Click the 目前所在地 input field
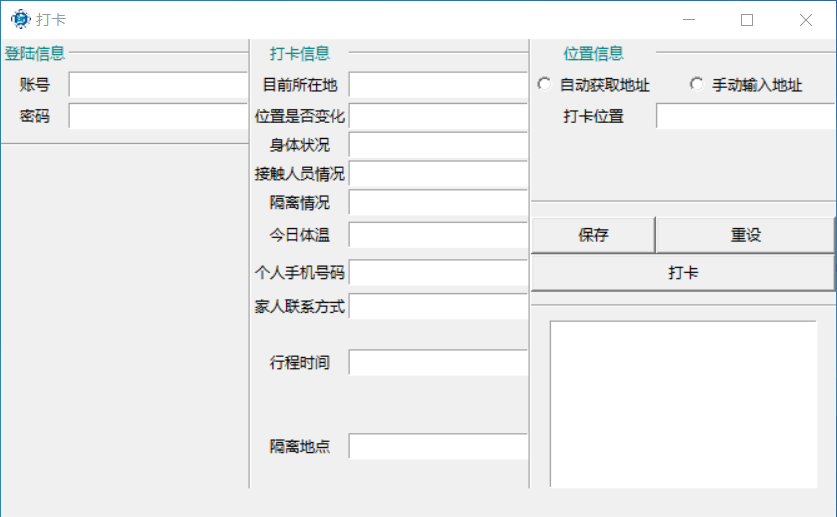The height and width of the screenshot is (517, 837). [x=438, y=85]
